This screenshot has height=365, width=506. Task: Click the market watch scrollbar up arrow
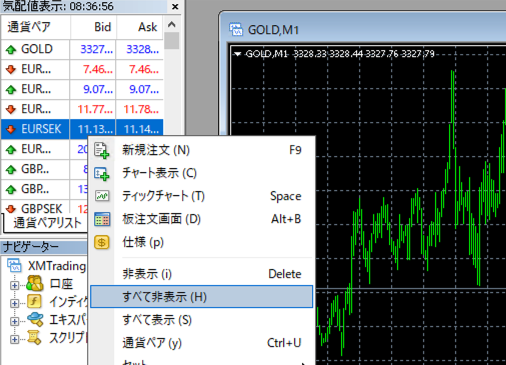(x=172, y=24)
